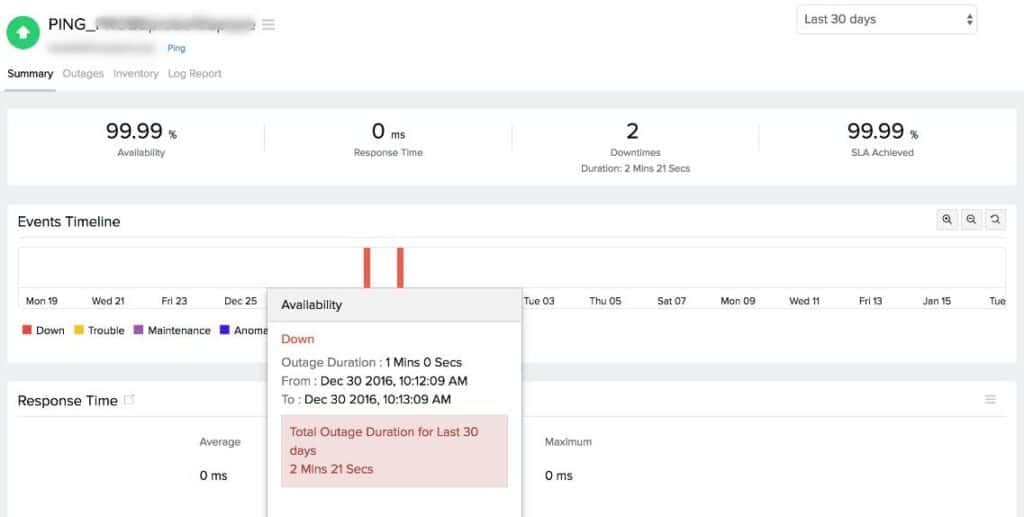Screen dimensions: 1024x517
Task: Open the Inventory tab
Action: click(136, 74)
